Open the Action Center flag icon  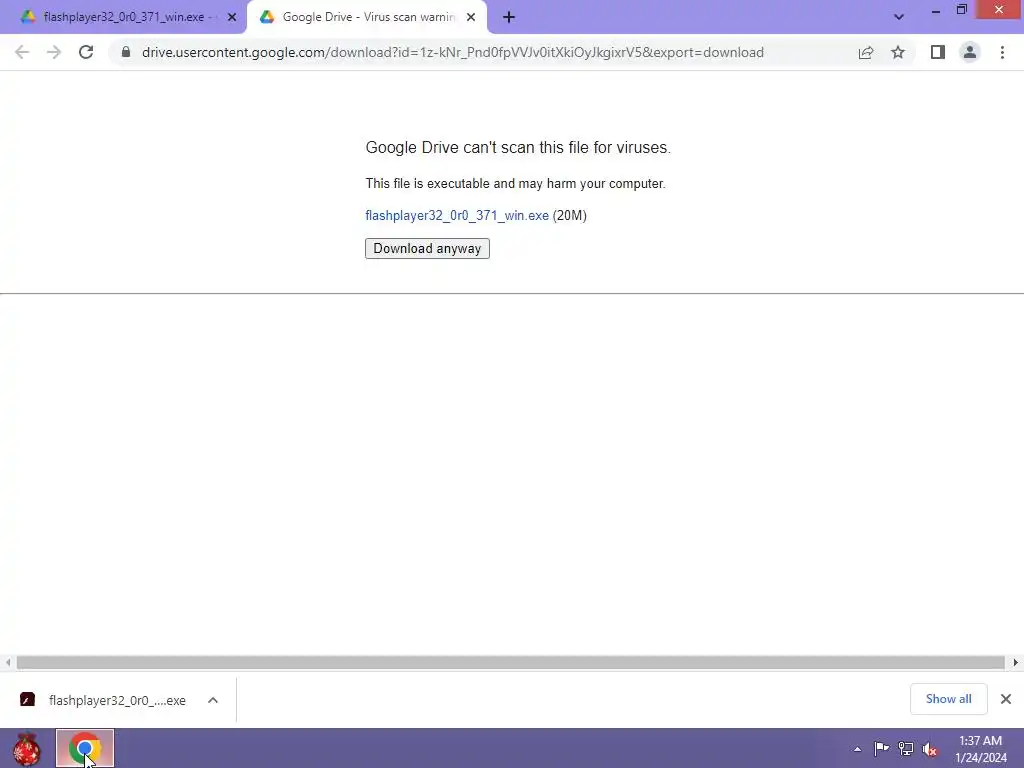[882, 748]
